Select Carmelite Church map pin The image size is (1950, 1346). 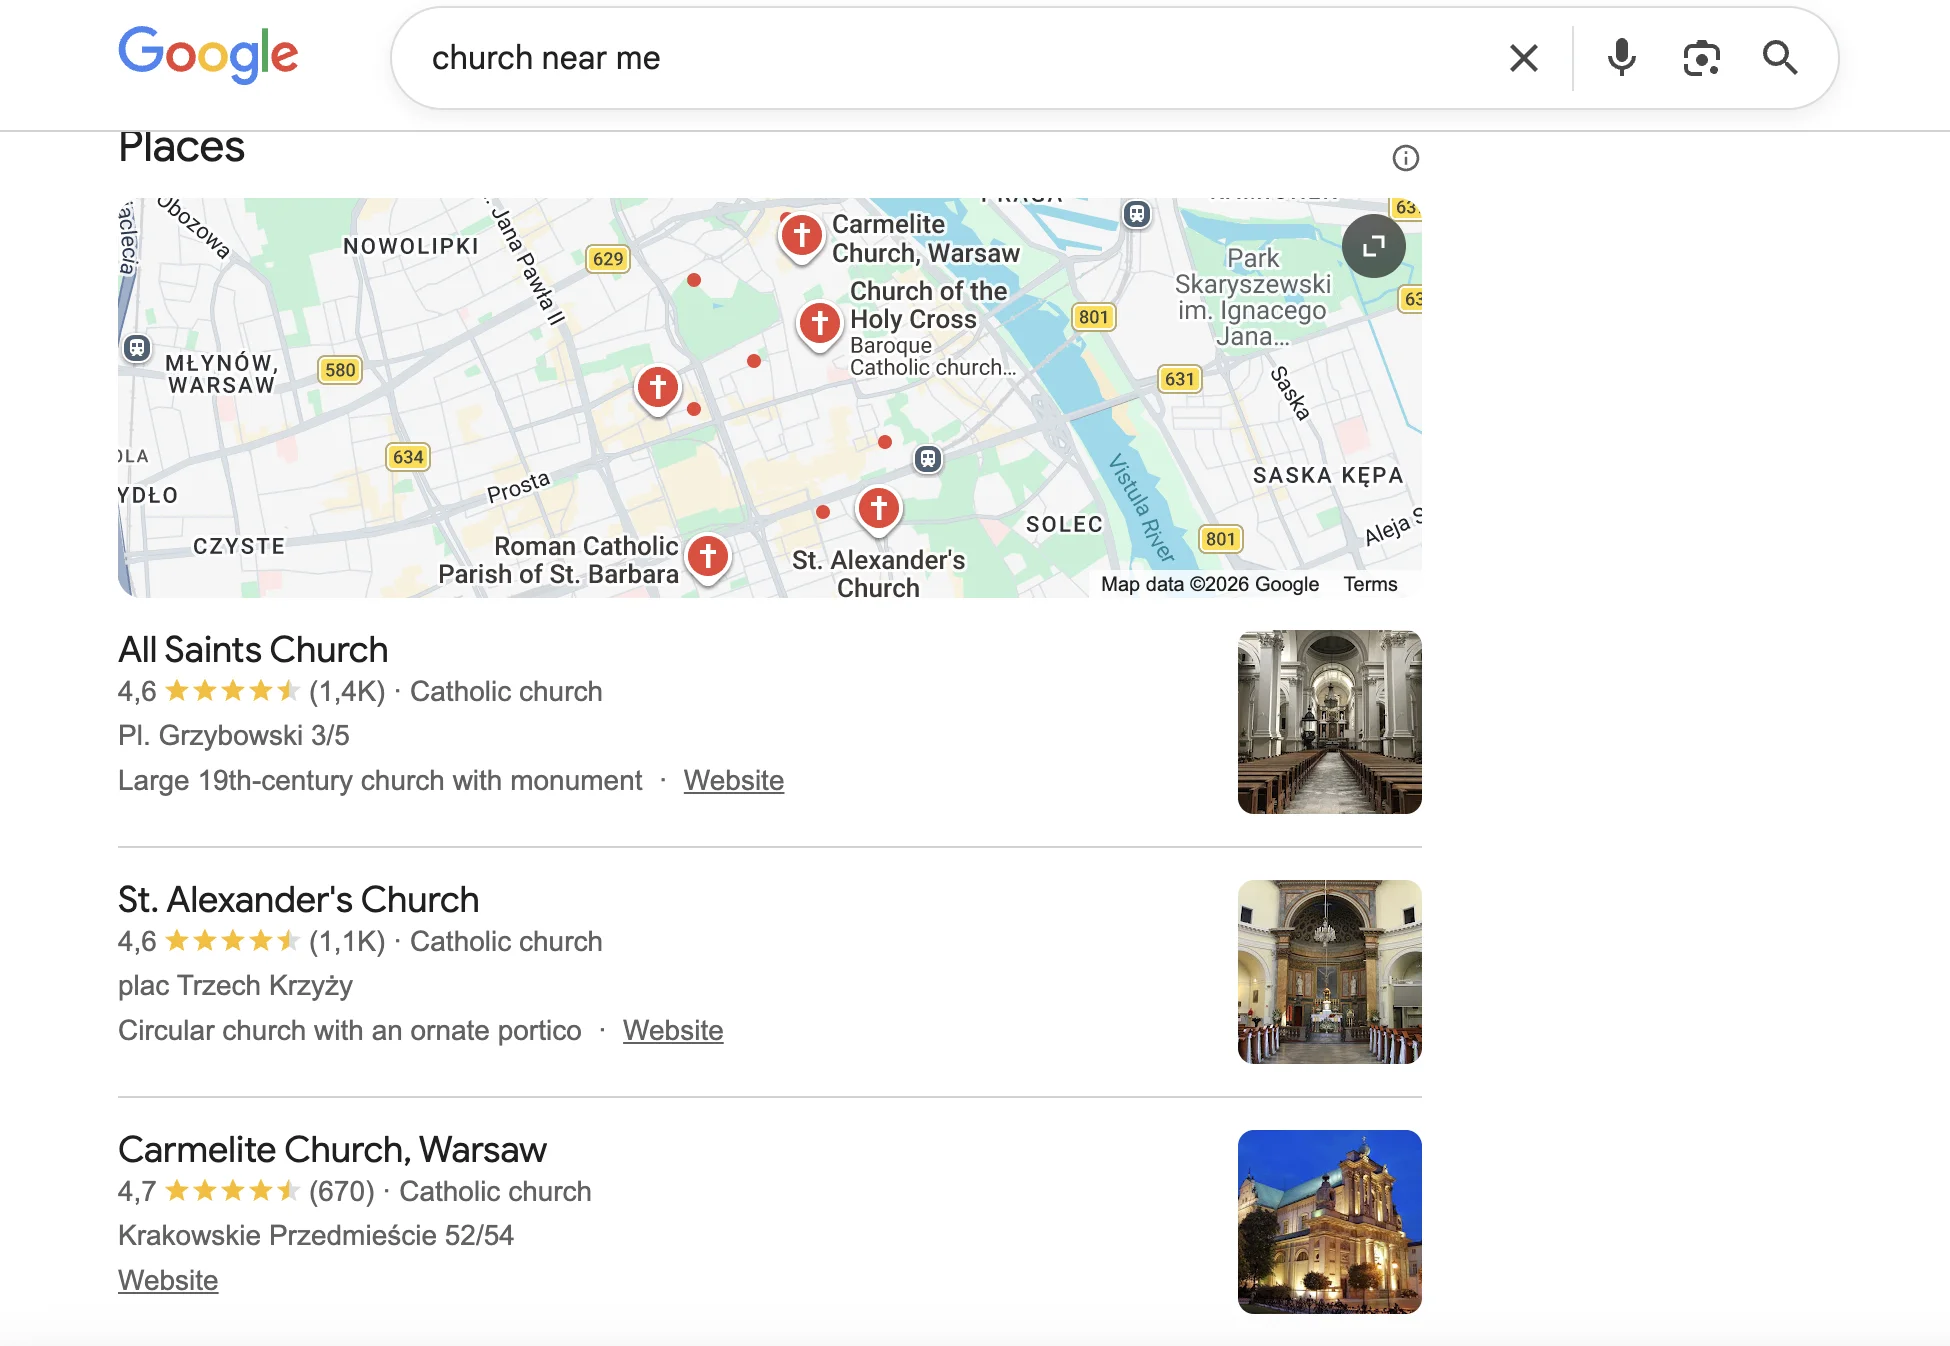801,237
